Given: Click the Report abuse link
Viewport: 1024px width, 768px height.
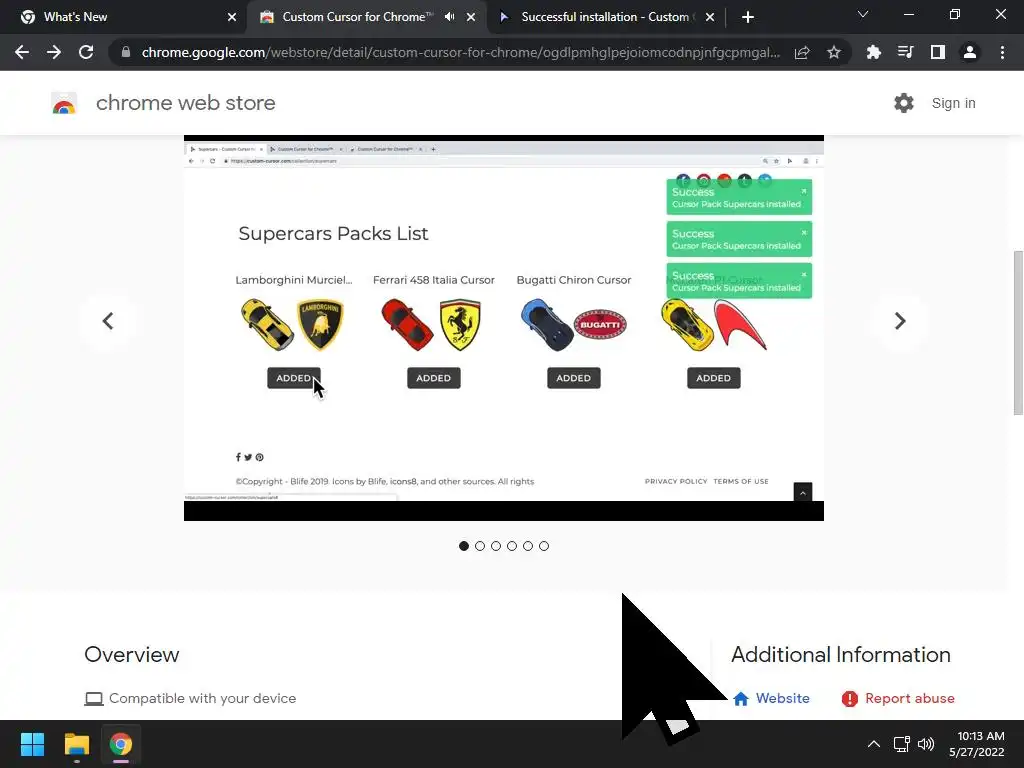Looking at the screenshot, I should tap(898, 698).
